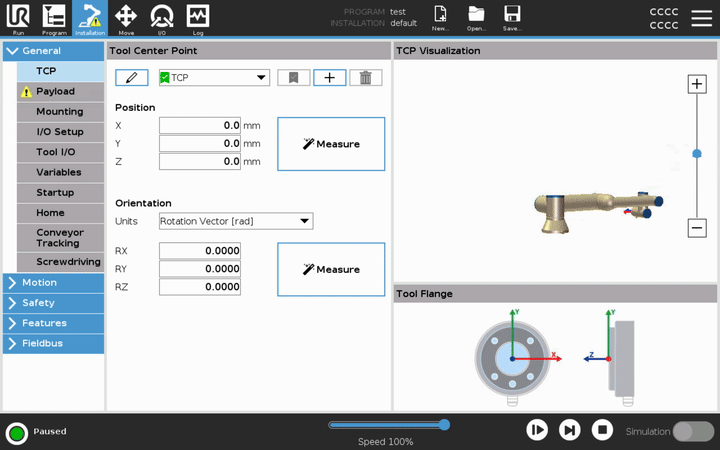The width and height of the screenshot is (720, 450).
Task: Open the TCP selection dropdown
Action: point(214,78)
